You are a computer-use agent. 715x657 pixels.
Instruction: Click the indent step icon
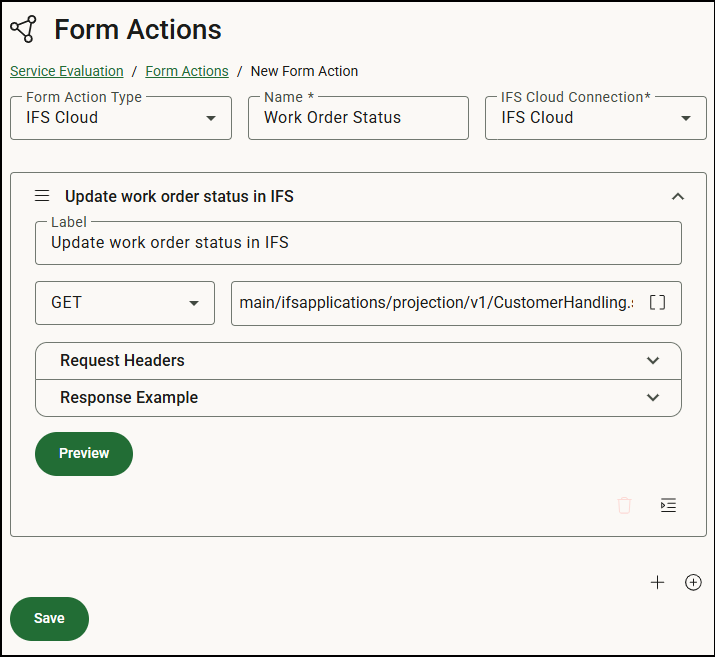pyautogui.click(x=668, y=505)
